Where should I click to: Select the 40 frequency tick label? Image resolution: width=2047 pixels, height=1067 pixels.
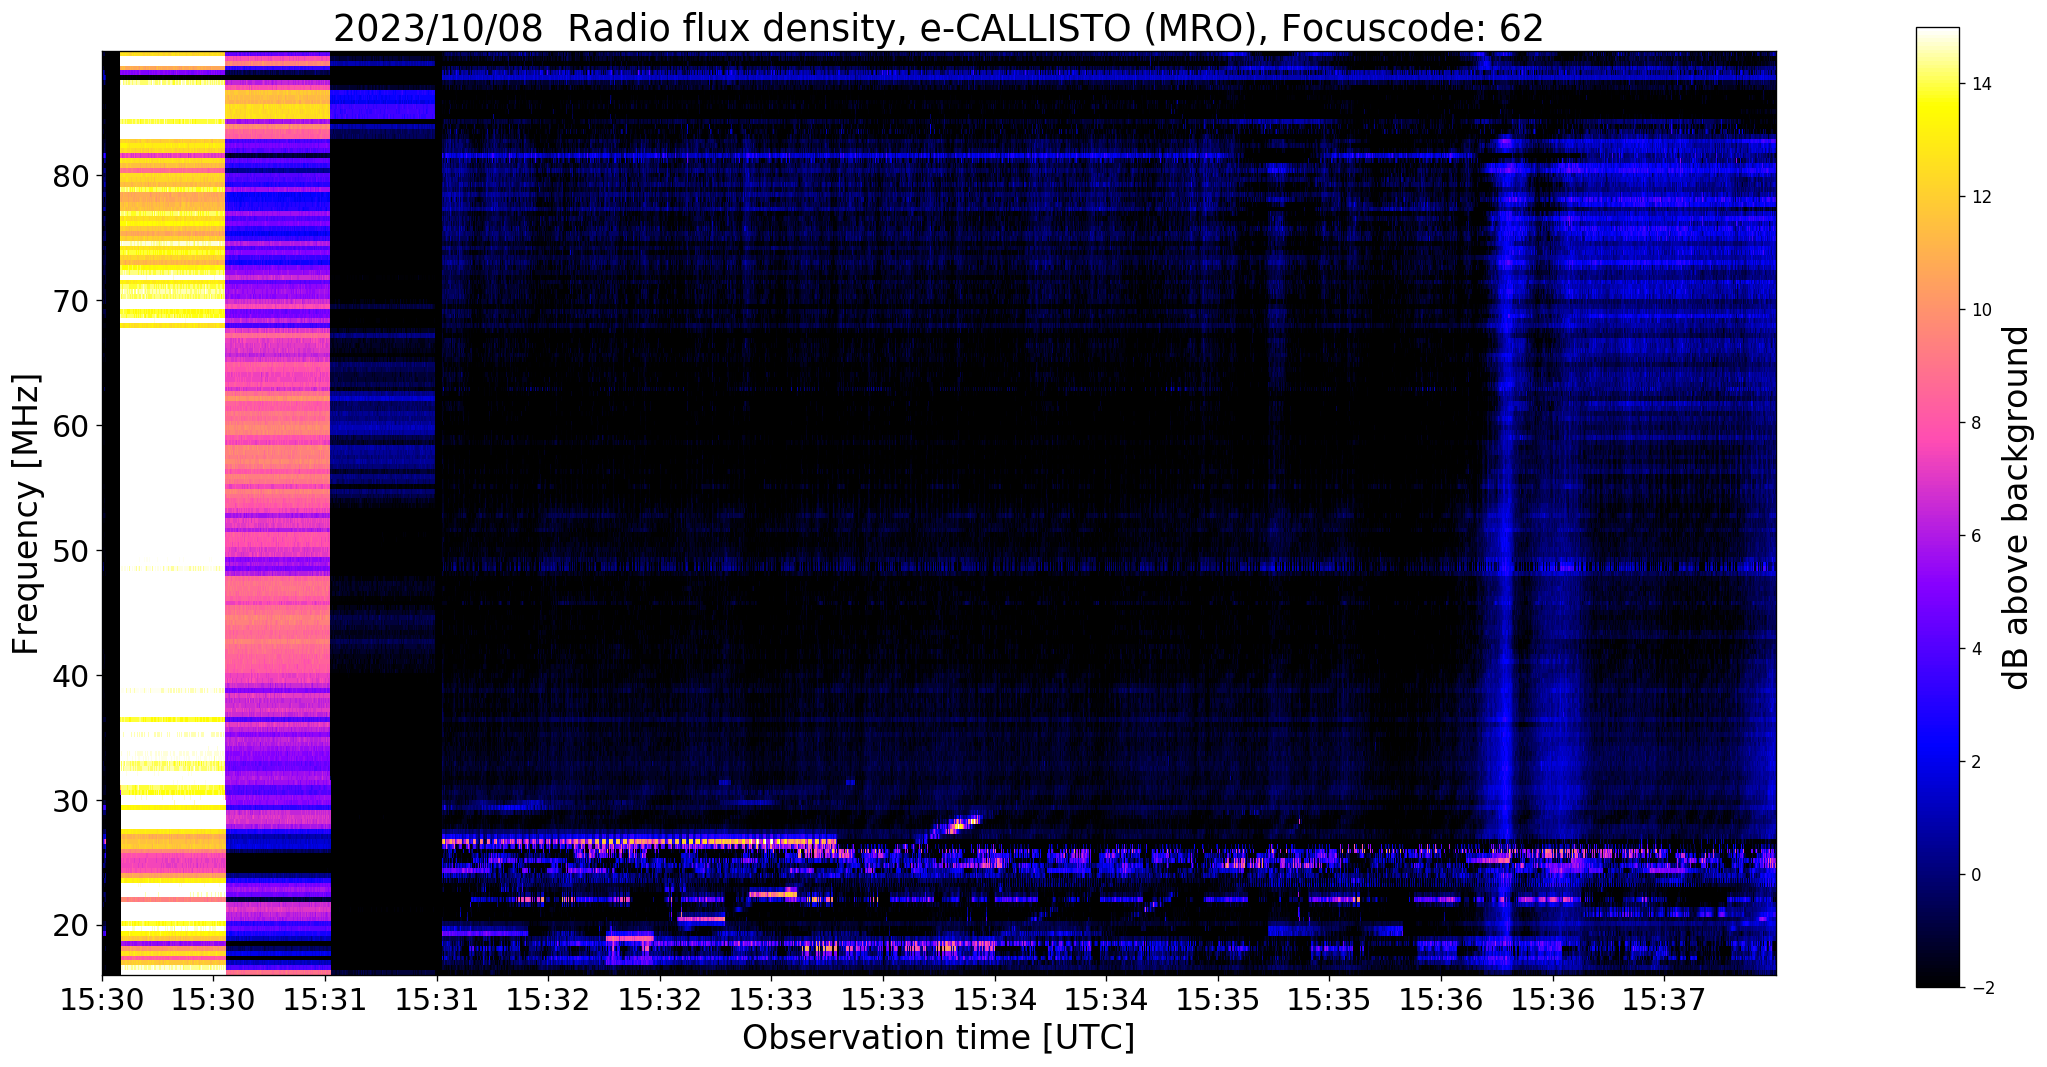click(x=72, y=677)
